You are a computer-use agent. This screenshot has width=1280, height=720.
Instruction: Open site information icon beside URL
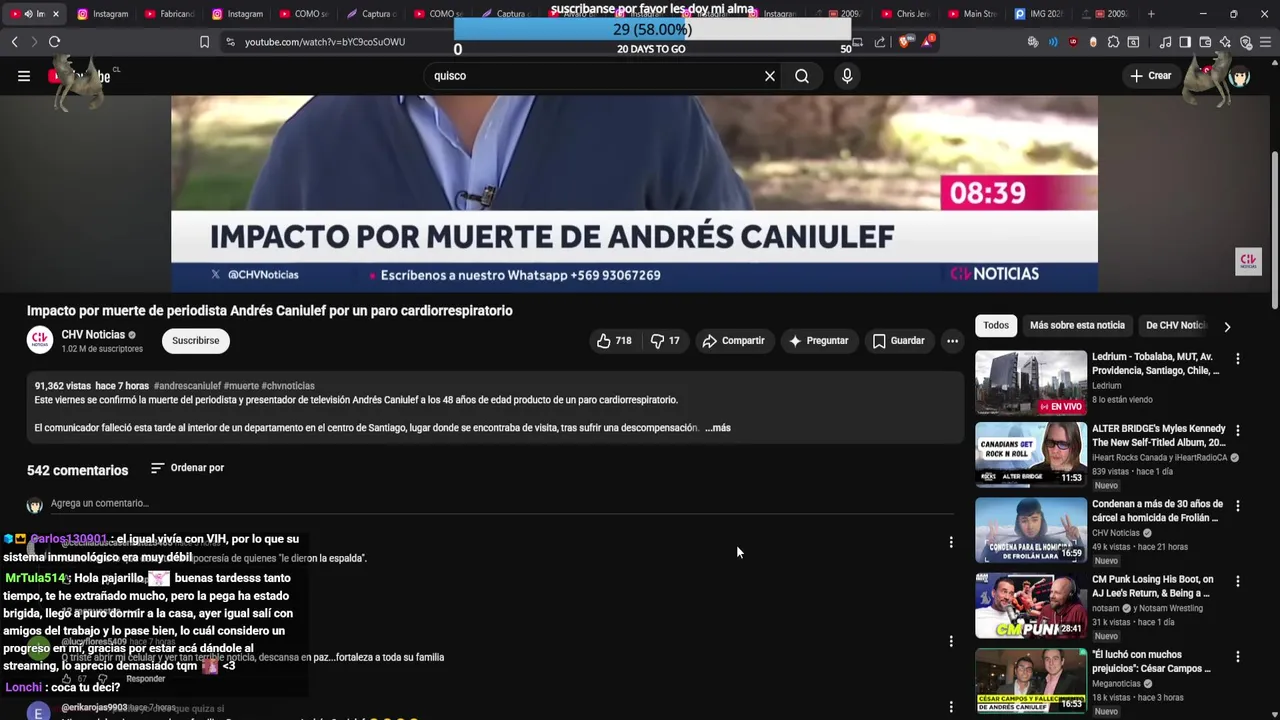230,42
